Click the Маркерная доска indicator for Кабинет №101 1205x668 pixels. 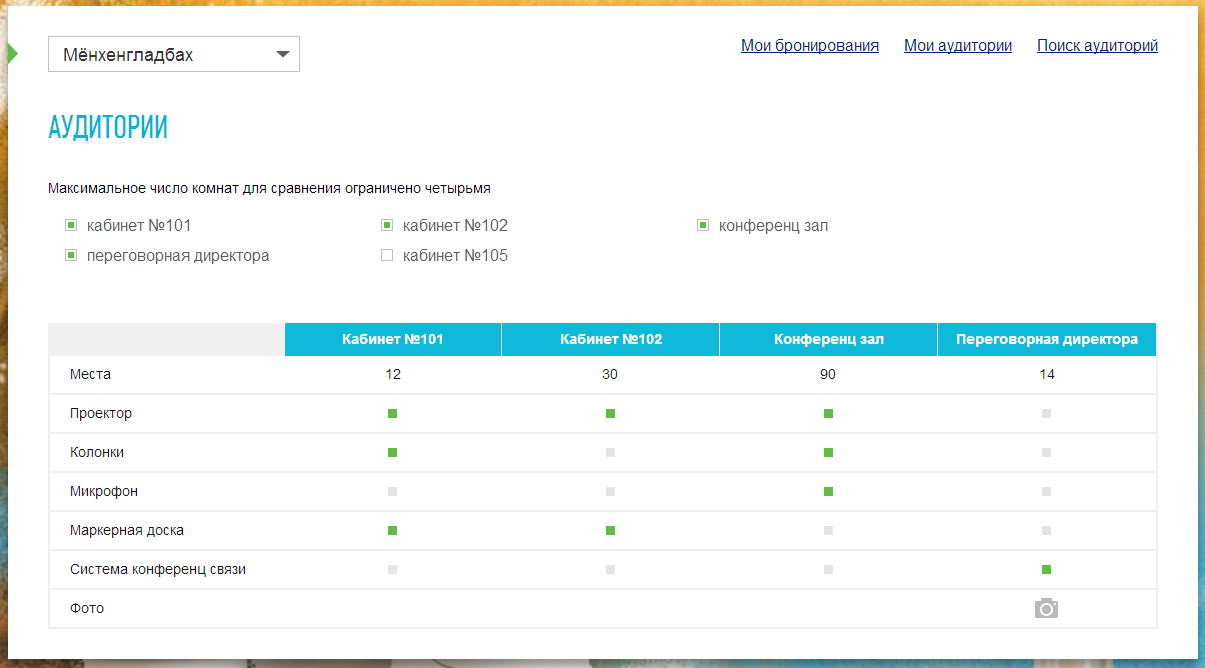[393, 530]
